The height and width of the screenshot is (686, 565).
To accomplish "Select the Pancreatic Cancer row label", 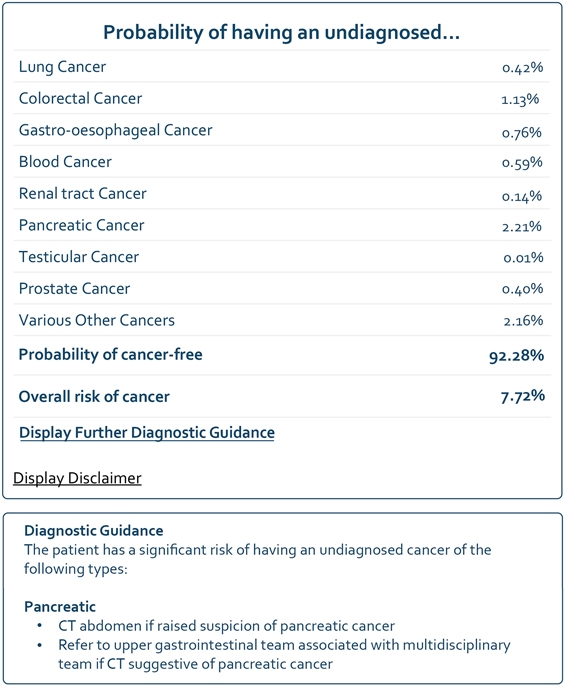I will pyautogui.click(x=81, y=225).
